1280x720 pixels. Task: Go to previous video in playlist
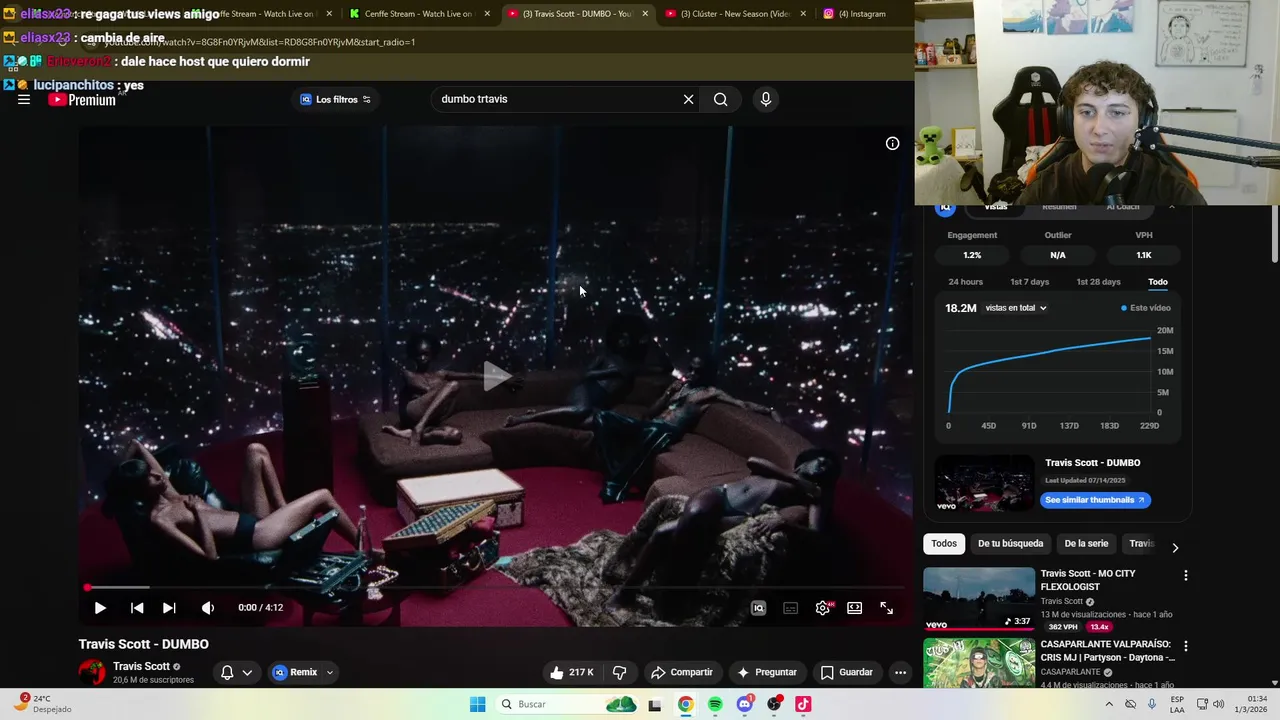tap(137, 608)
